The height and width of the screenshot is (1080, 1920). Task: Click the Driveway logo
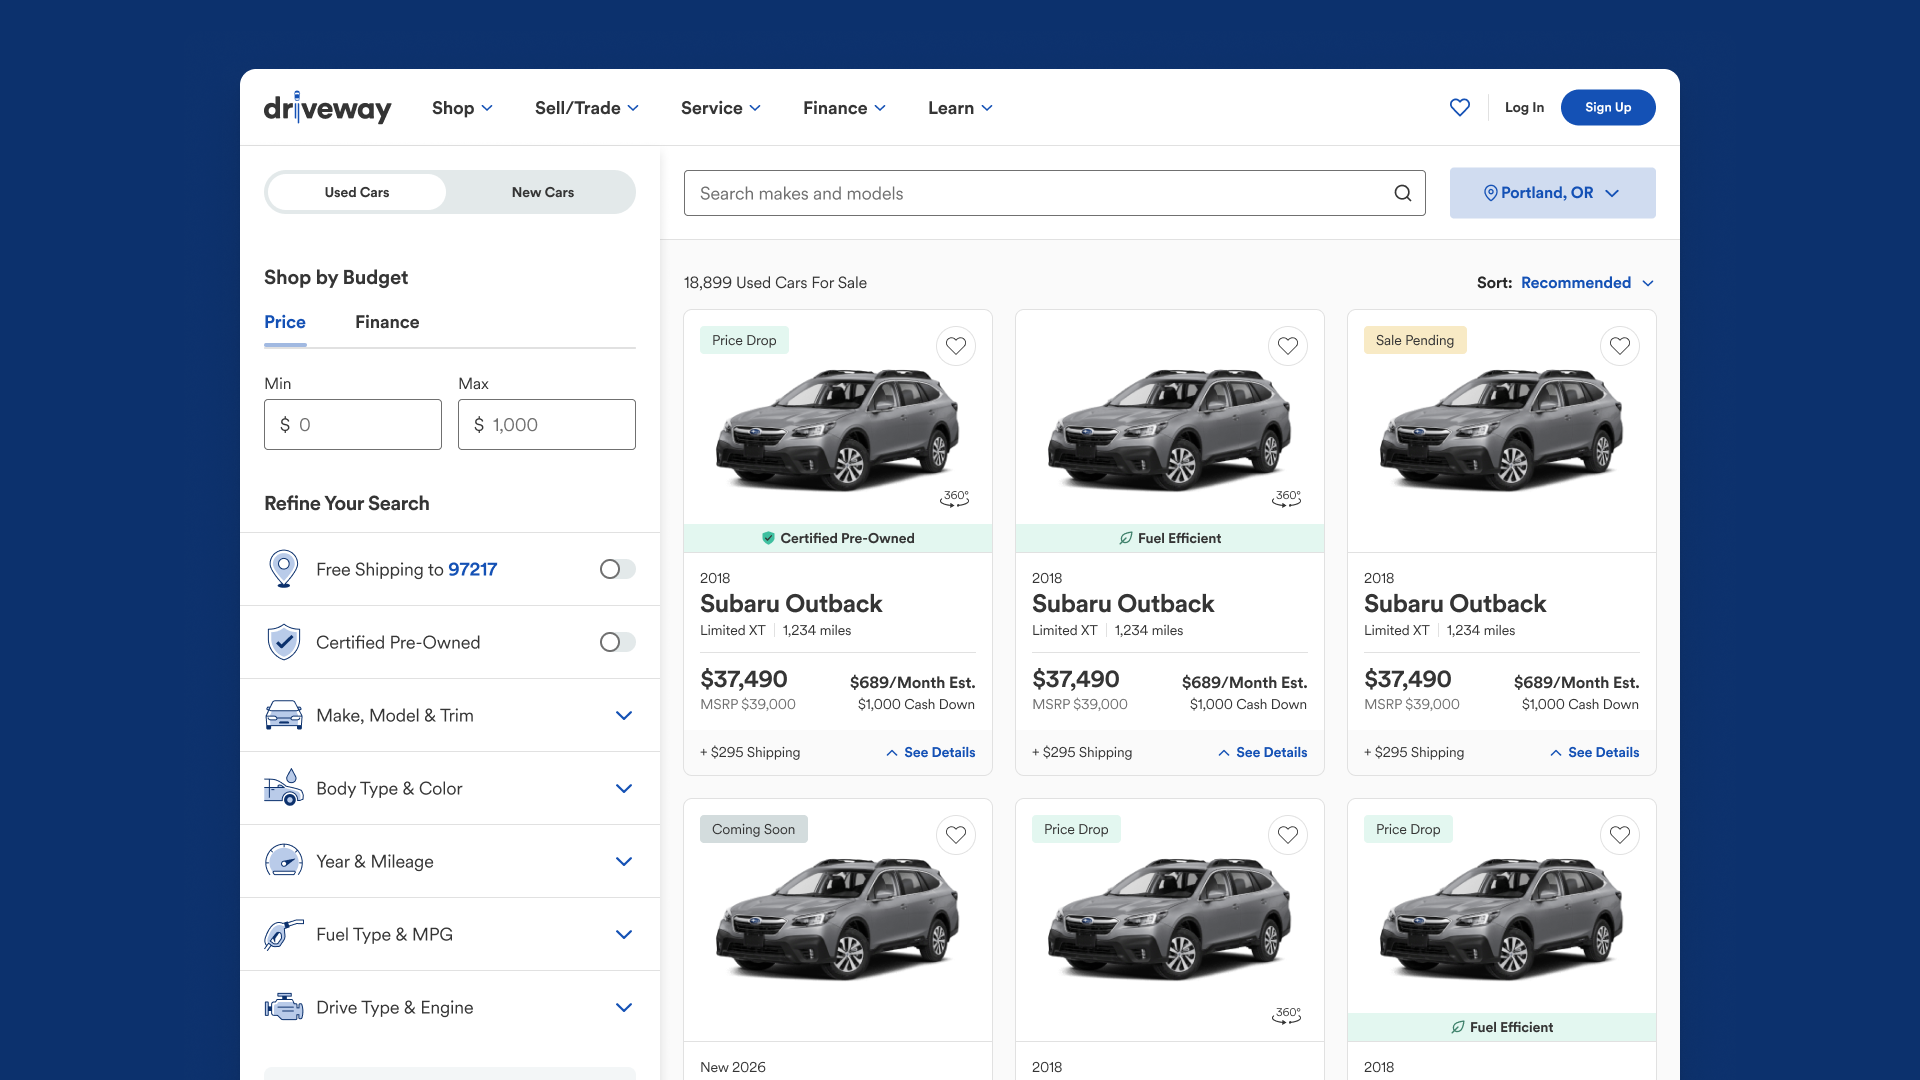tap(327, 108)
